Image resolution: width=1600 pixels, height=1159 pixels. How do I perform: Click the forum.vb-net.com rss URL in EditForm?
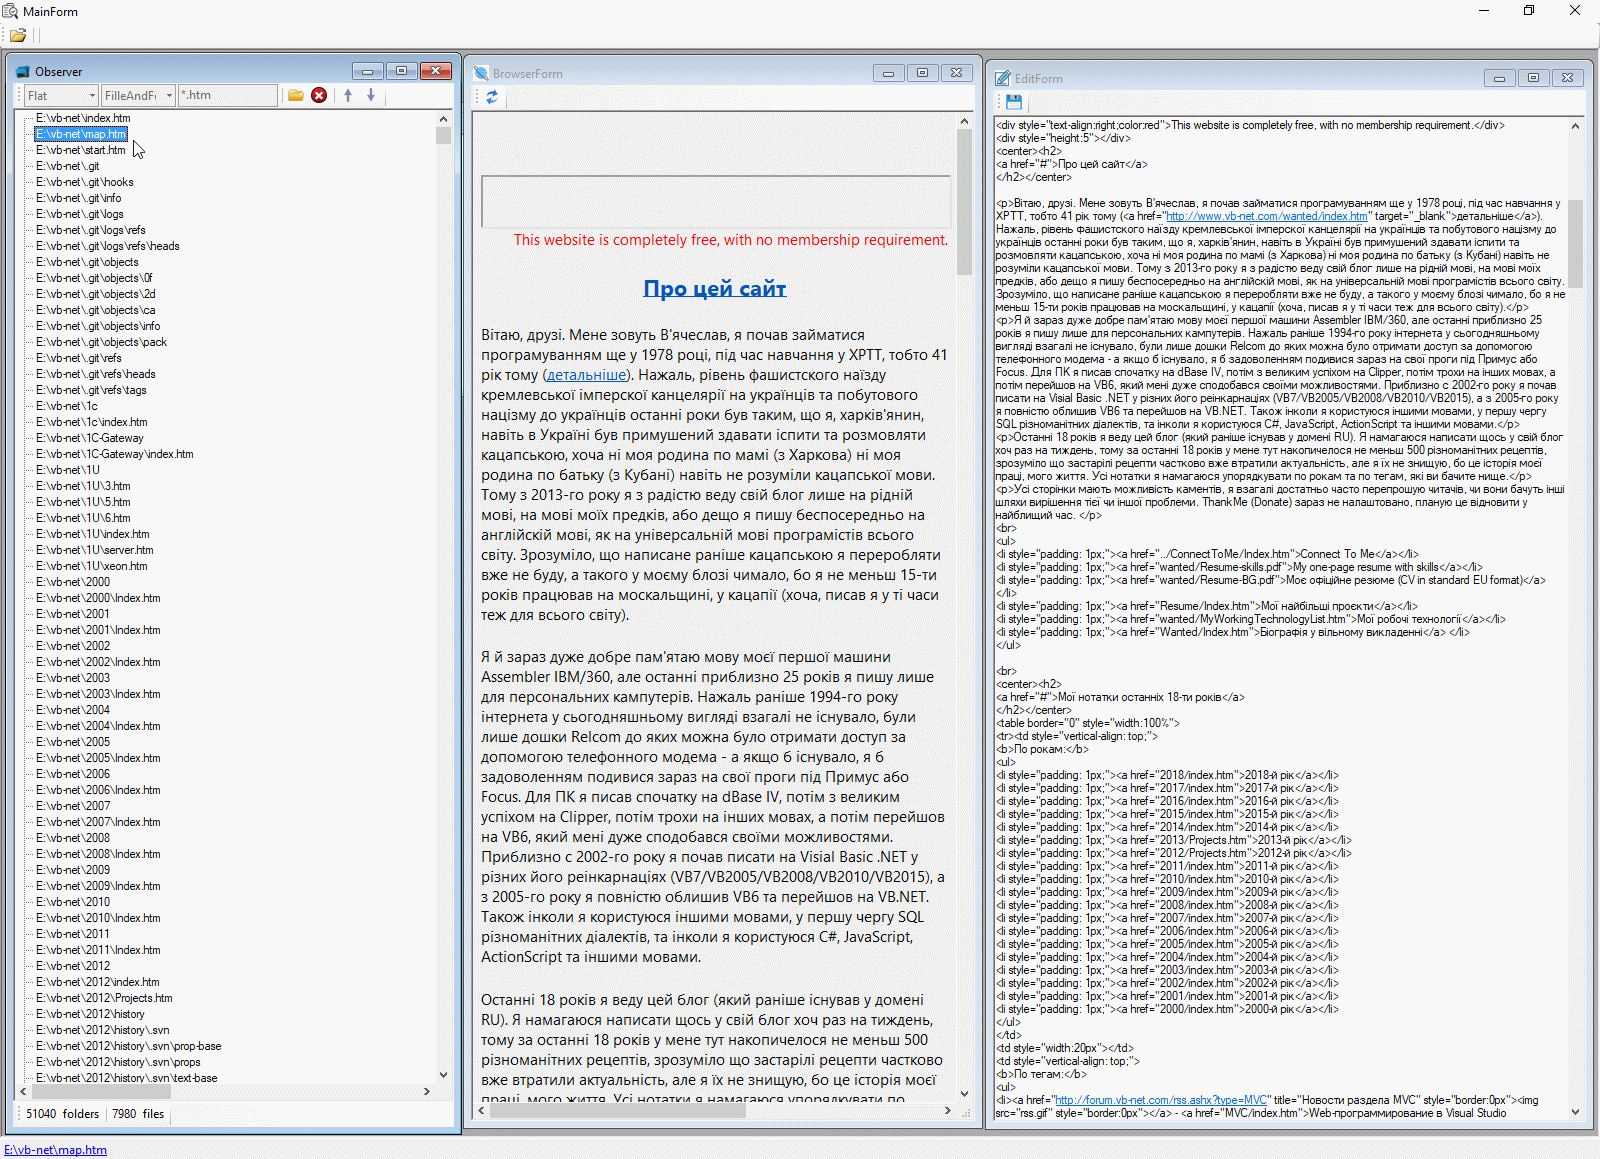[x=1162, y=1100]
